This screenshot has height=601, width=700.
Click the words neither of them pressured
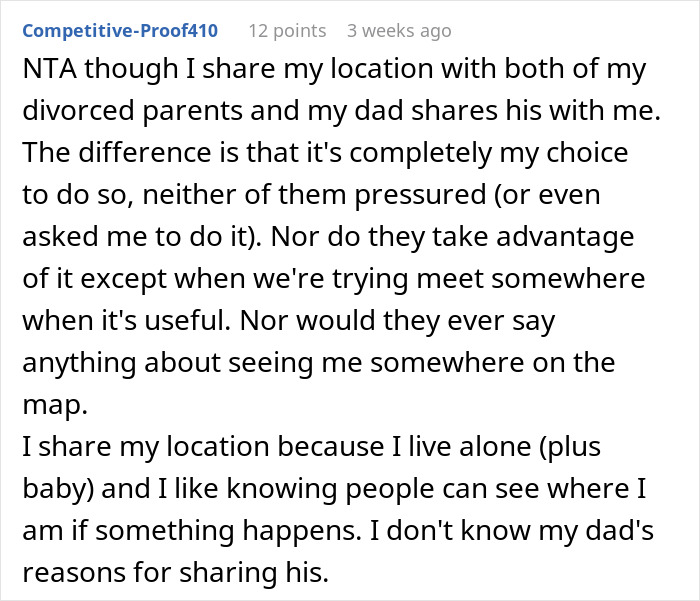point(314,195)
